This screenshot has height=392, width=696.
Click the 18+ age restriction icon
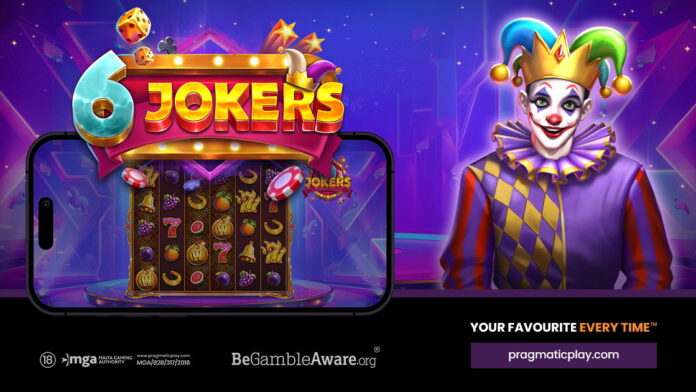click(x=47, y=360)
